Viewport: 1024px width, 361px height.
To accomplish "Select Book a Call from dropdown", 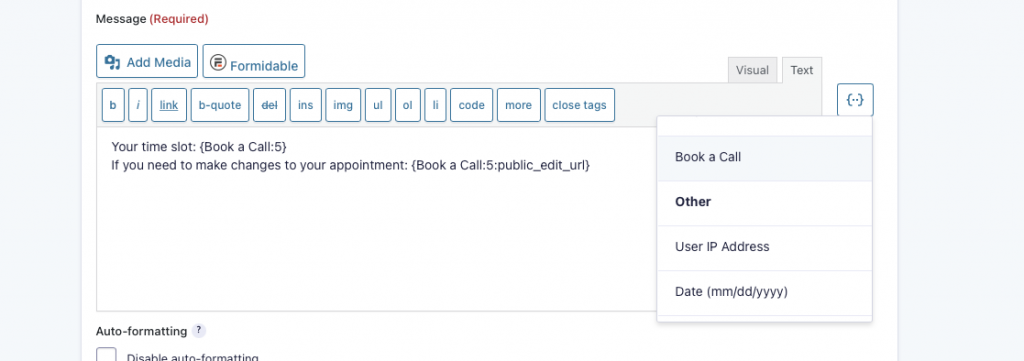I will click(765, 158).
